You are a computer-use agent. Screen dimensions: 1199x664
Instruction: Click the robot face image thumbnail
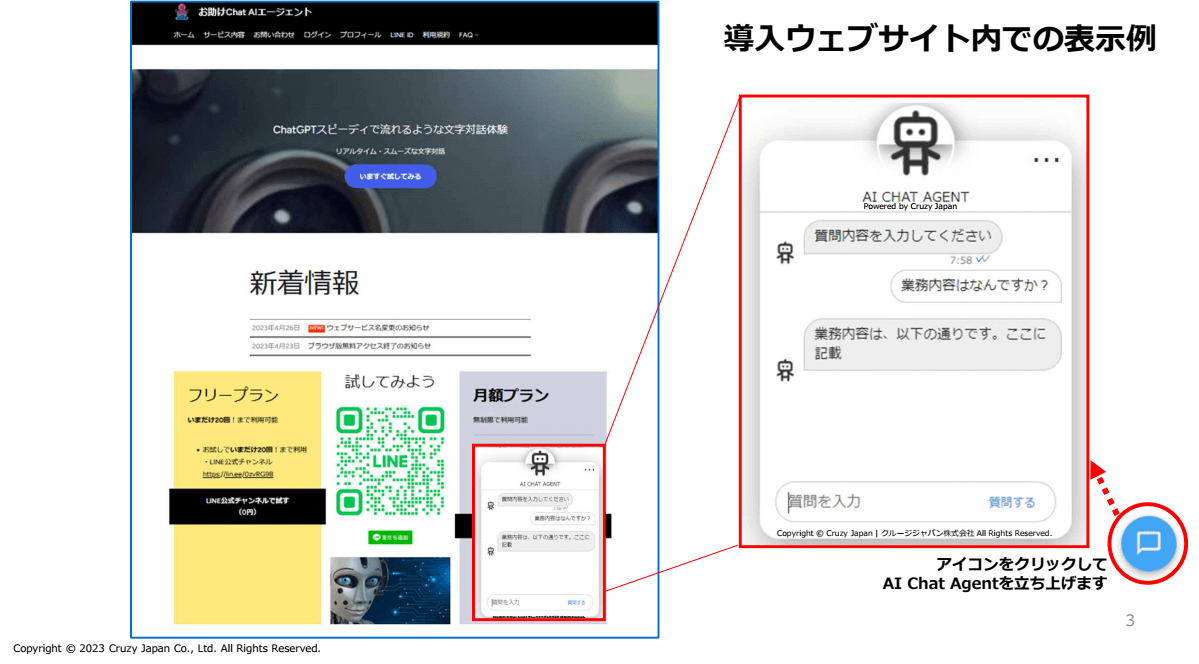coord(390,590)
